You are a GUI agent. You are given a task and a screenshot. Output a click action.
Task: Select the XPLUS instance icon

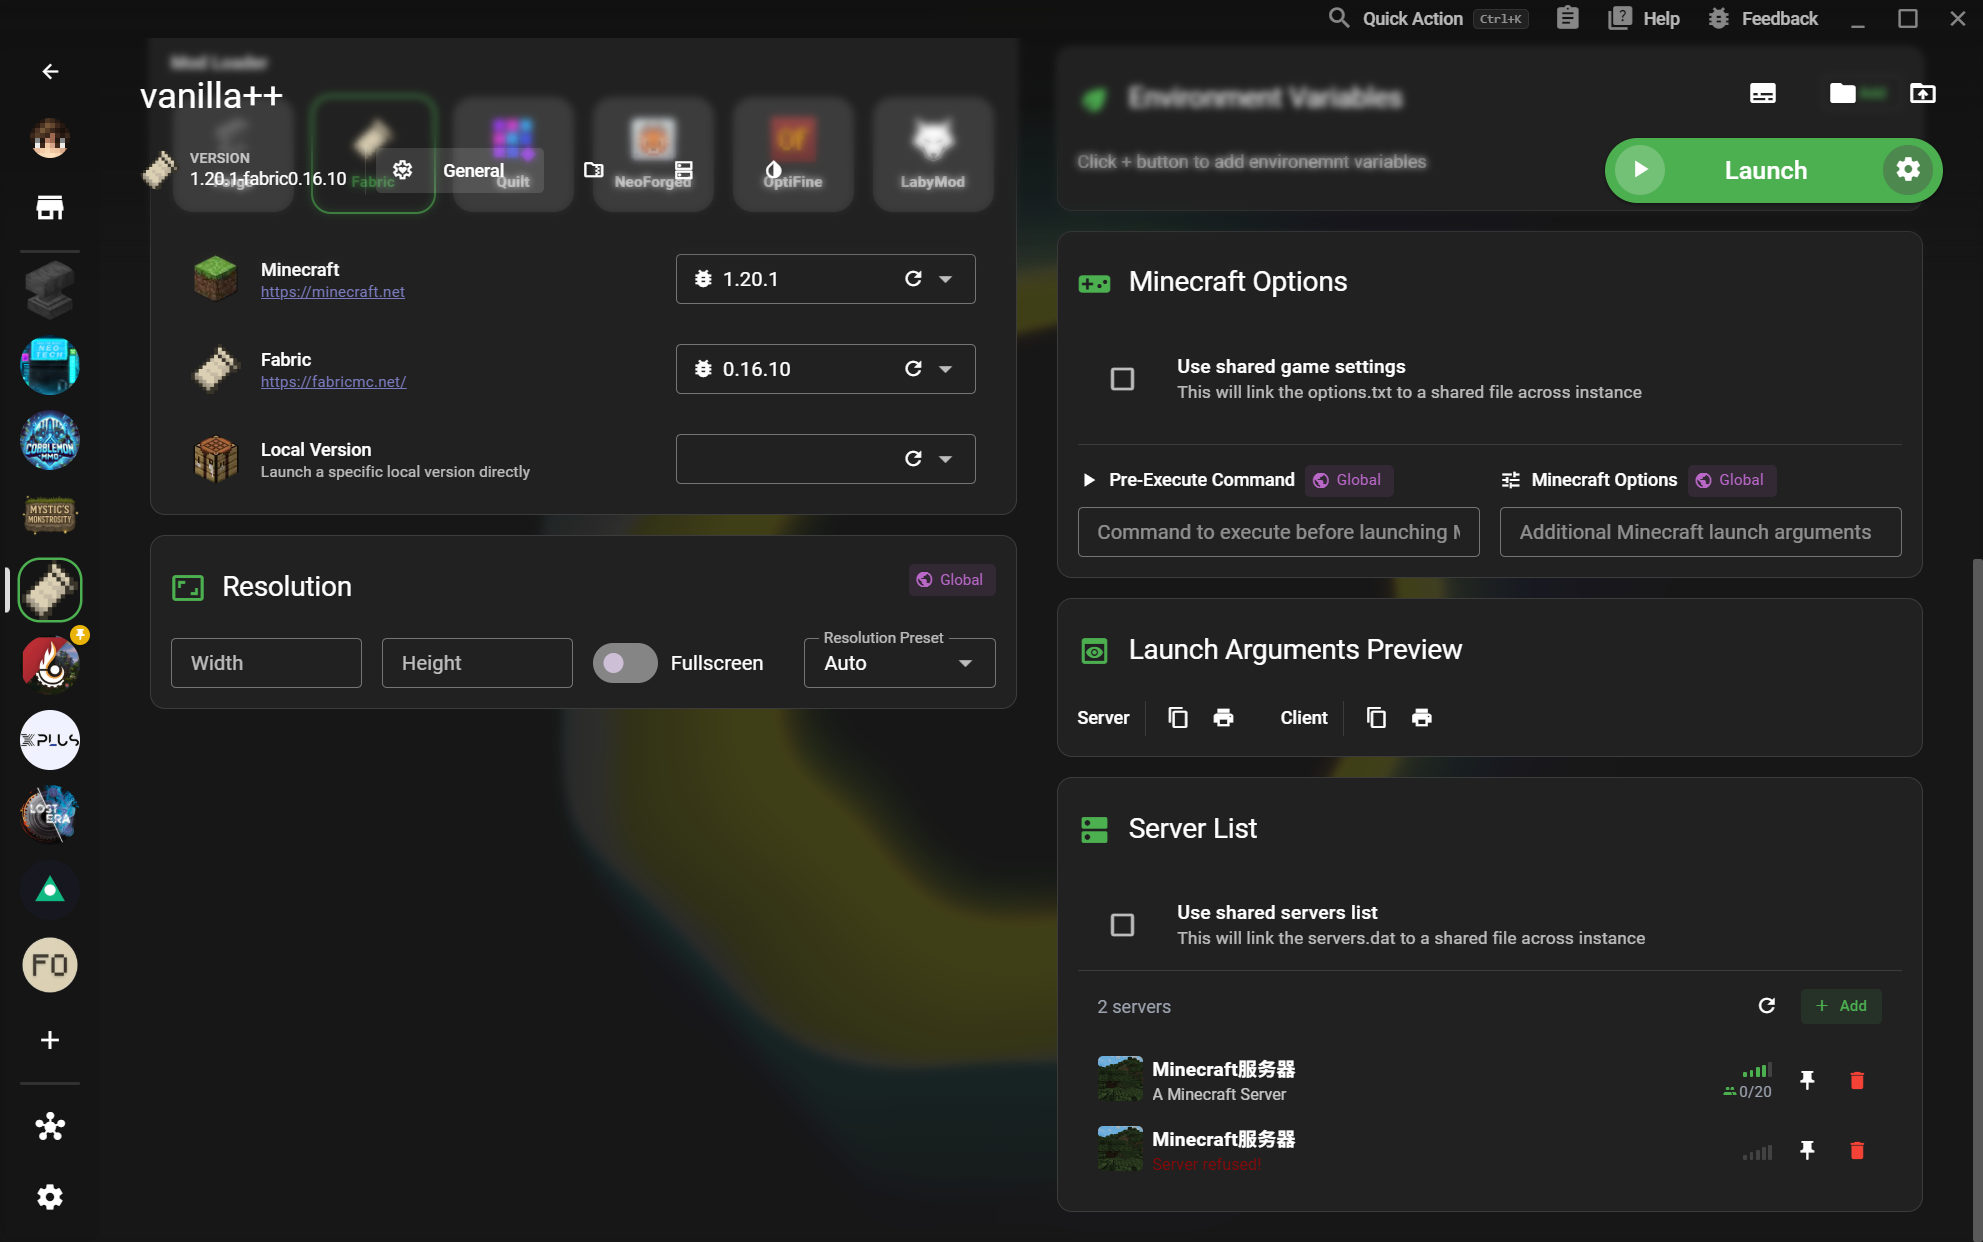tap(50, 740)
